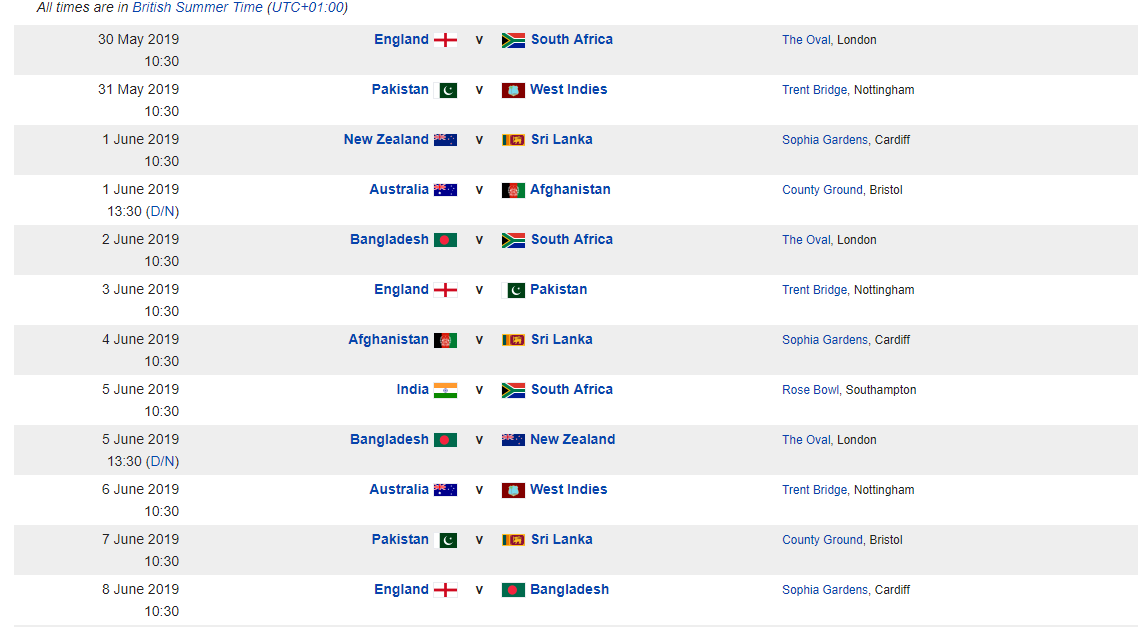Click Afghanistan flag in County Ground Bristol match
Viewport: 1147px width, 627px height.
(514, 190)
